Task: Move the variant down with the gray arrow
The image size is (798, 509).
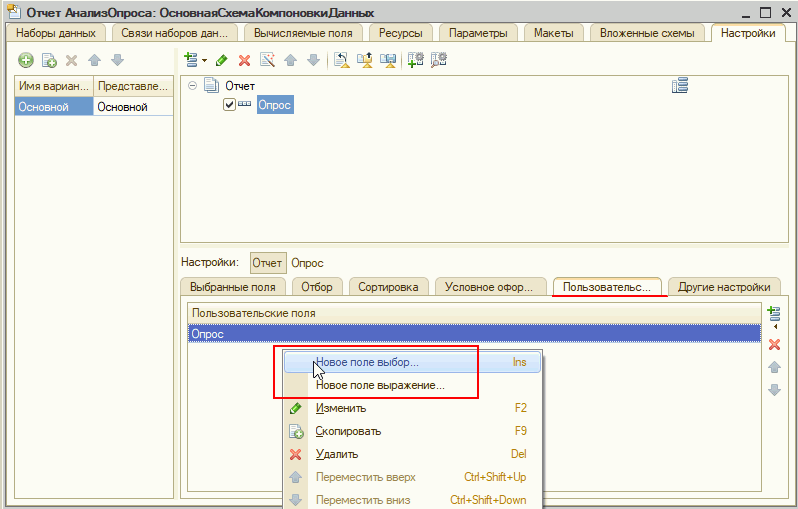Action: (x=118, y=60)
